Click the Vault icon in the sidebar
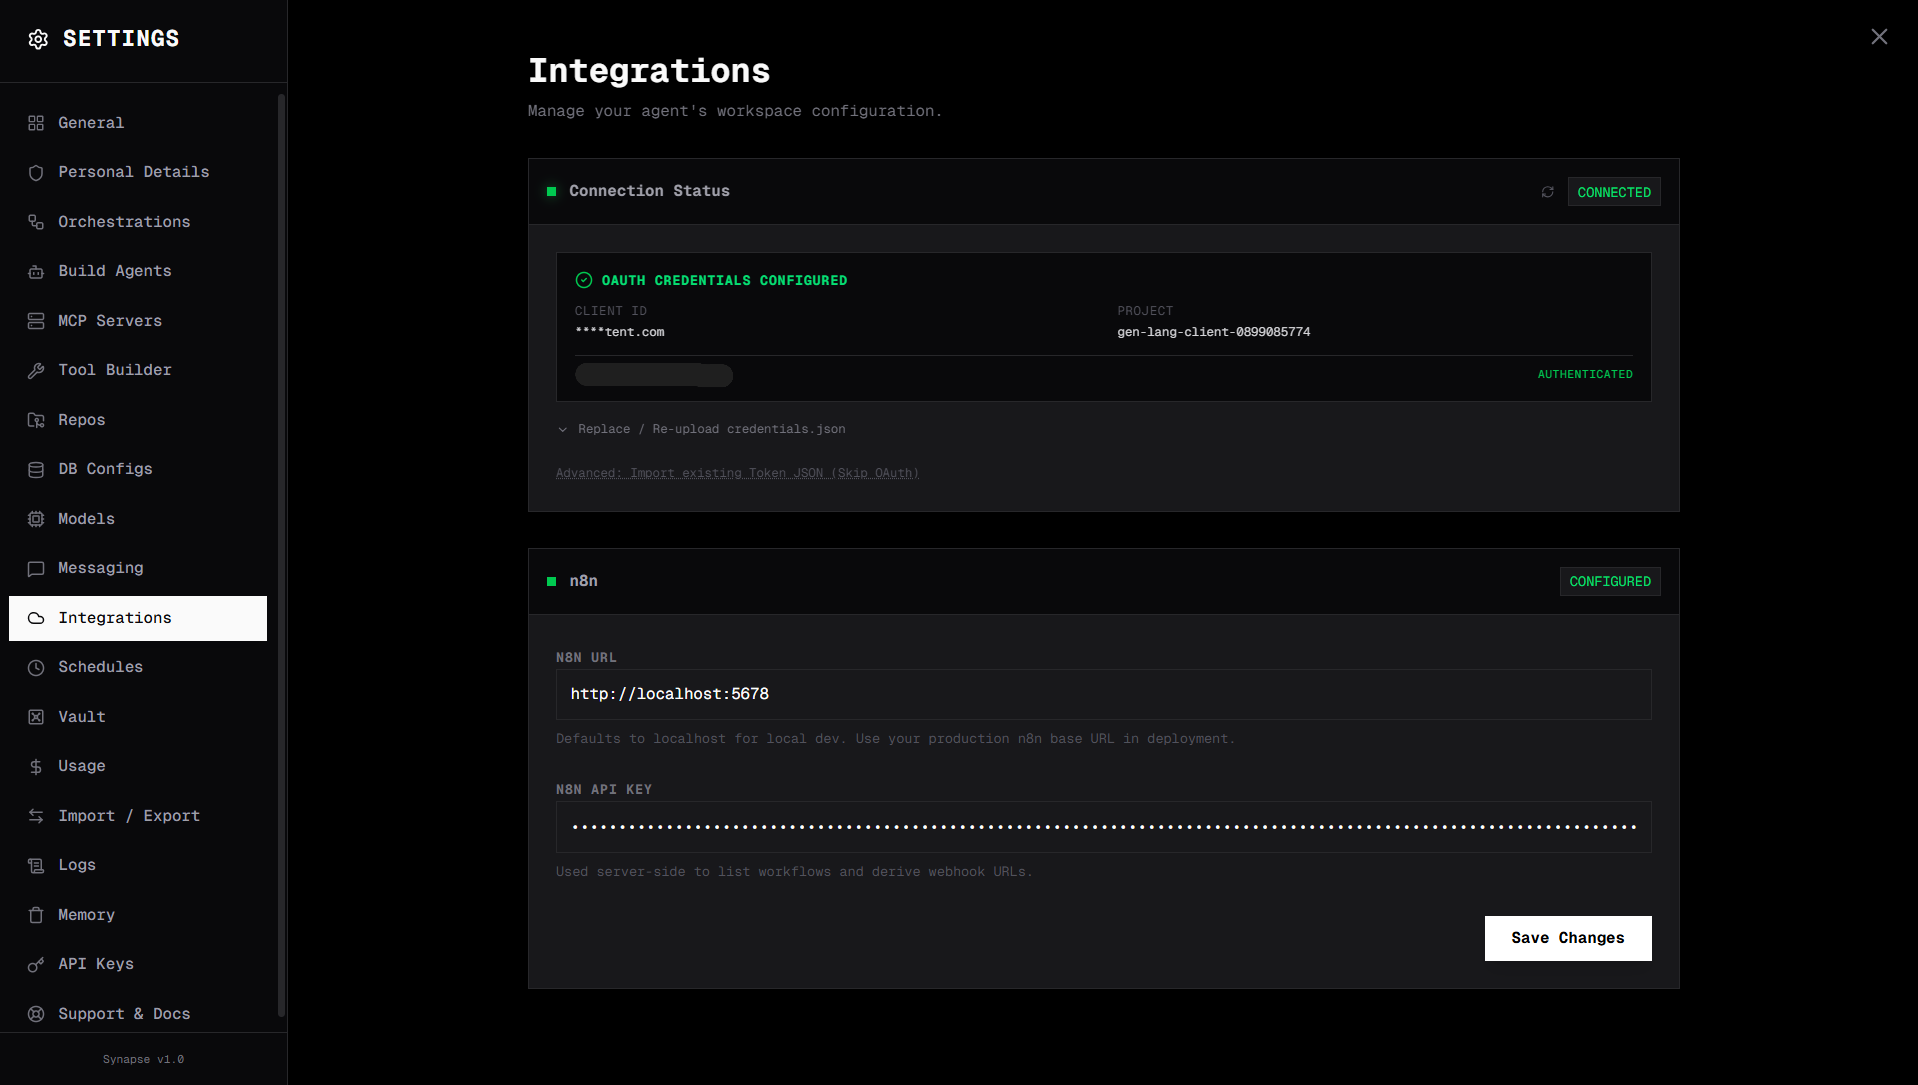The image size is (1918, 1085). [x=36, y=717]
